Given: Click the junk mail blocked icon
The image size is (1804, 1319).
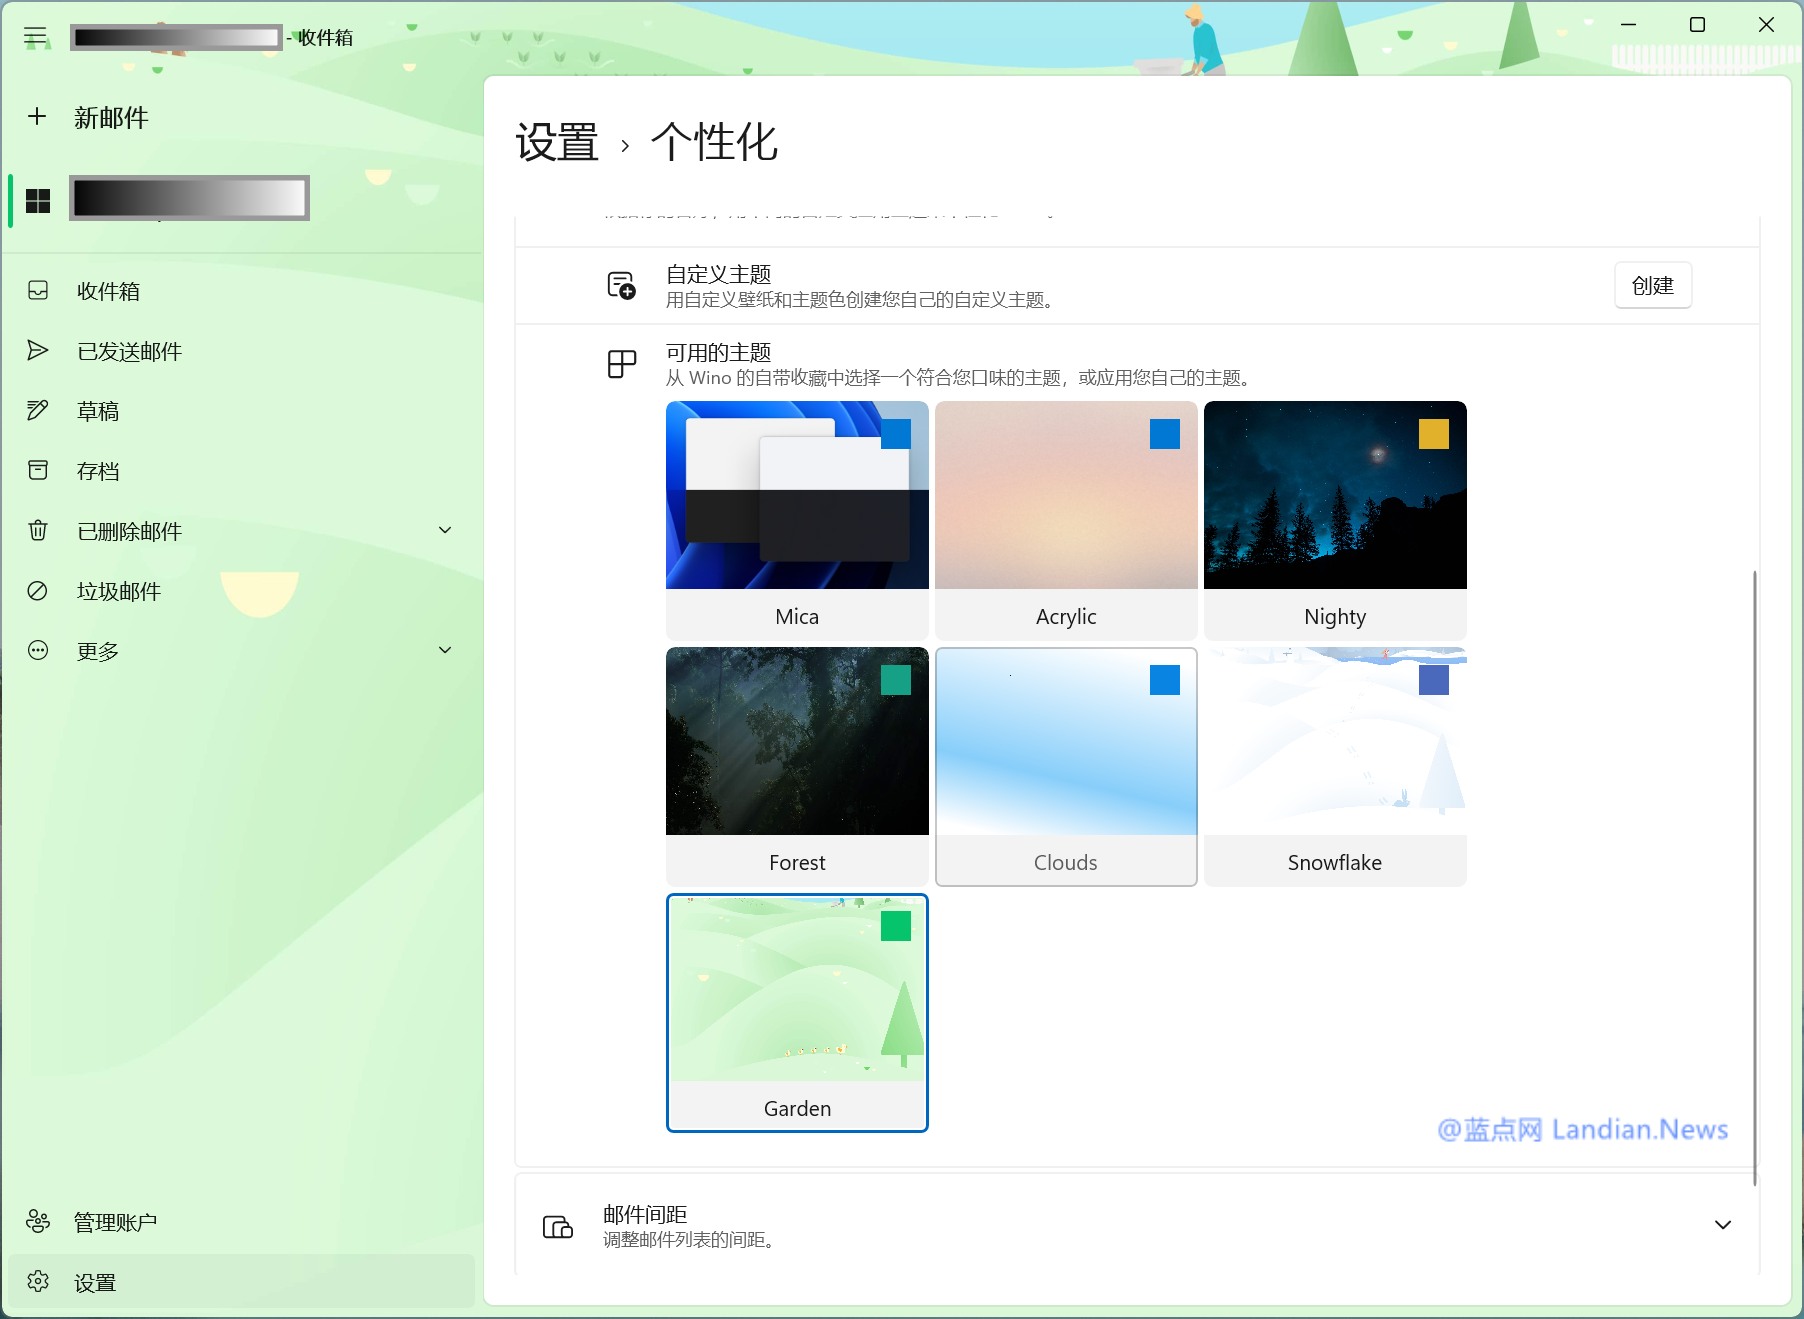Looking at the screenshot, I should [38, 591].
